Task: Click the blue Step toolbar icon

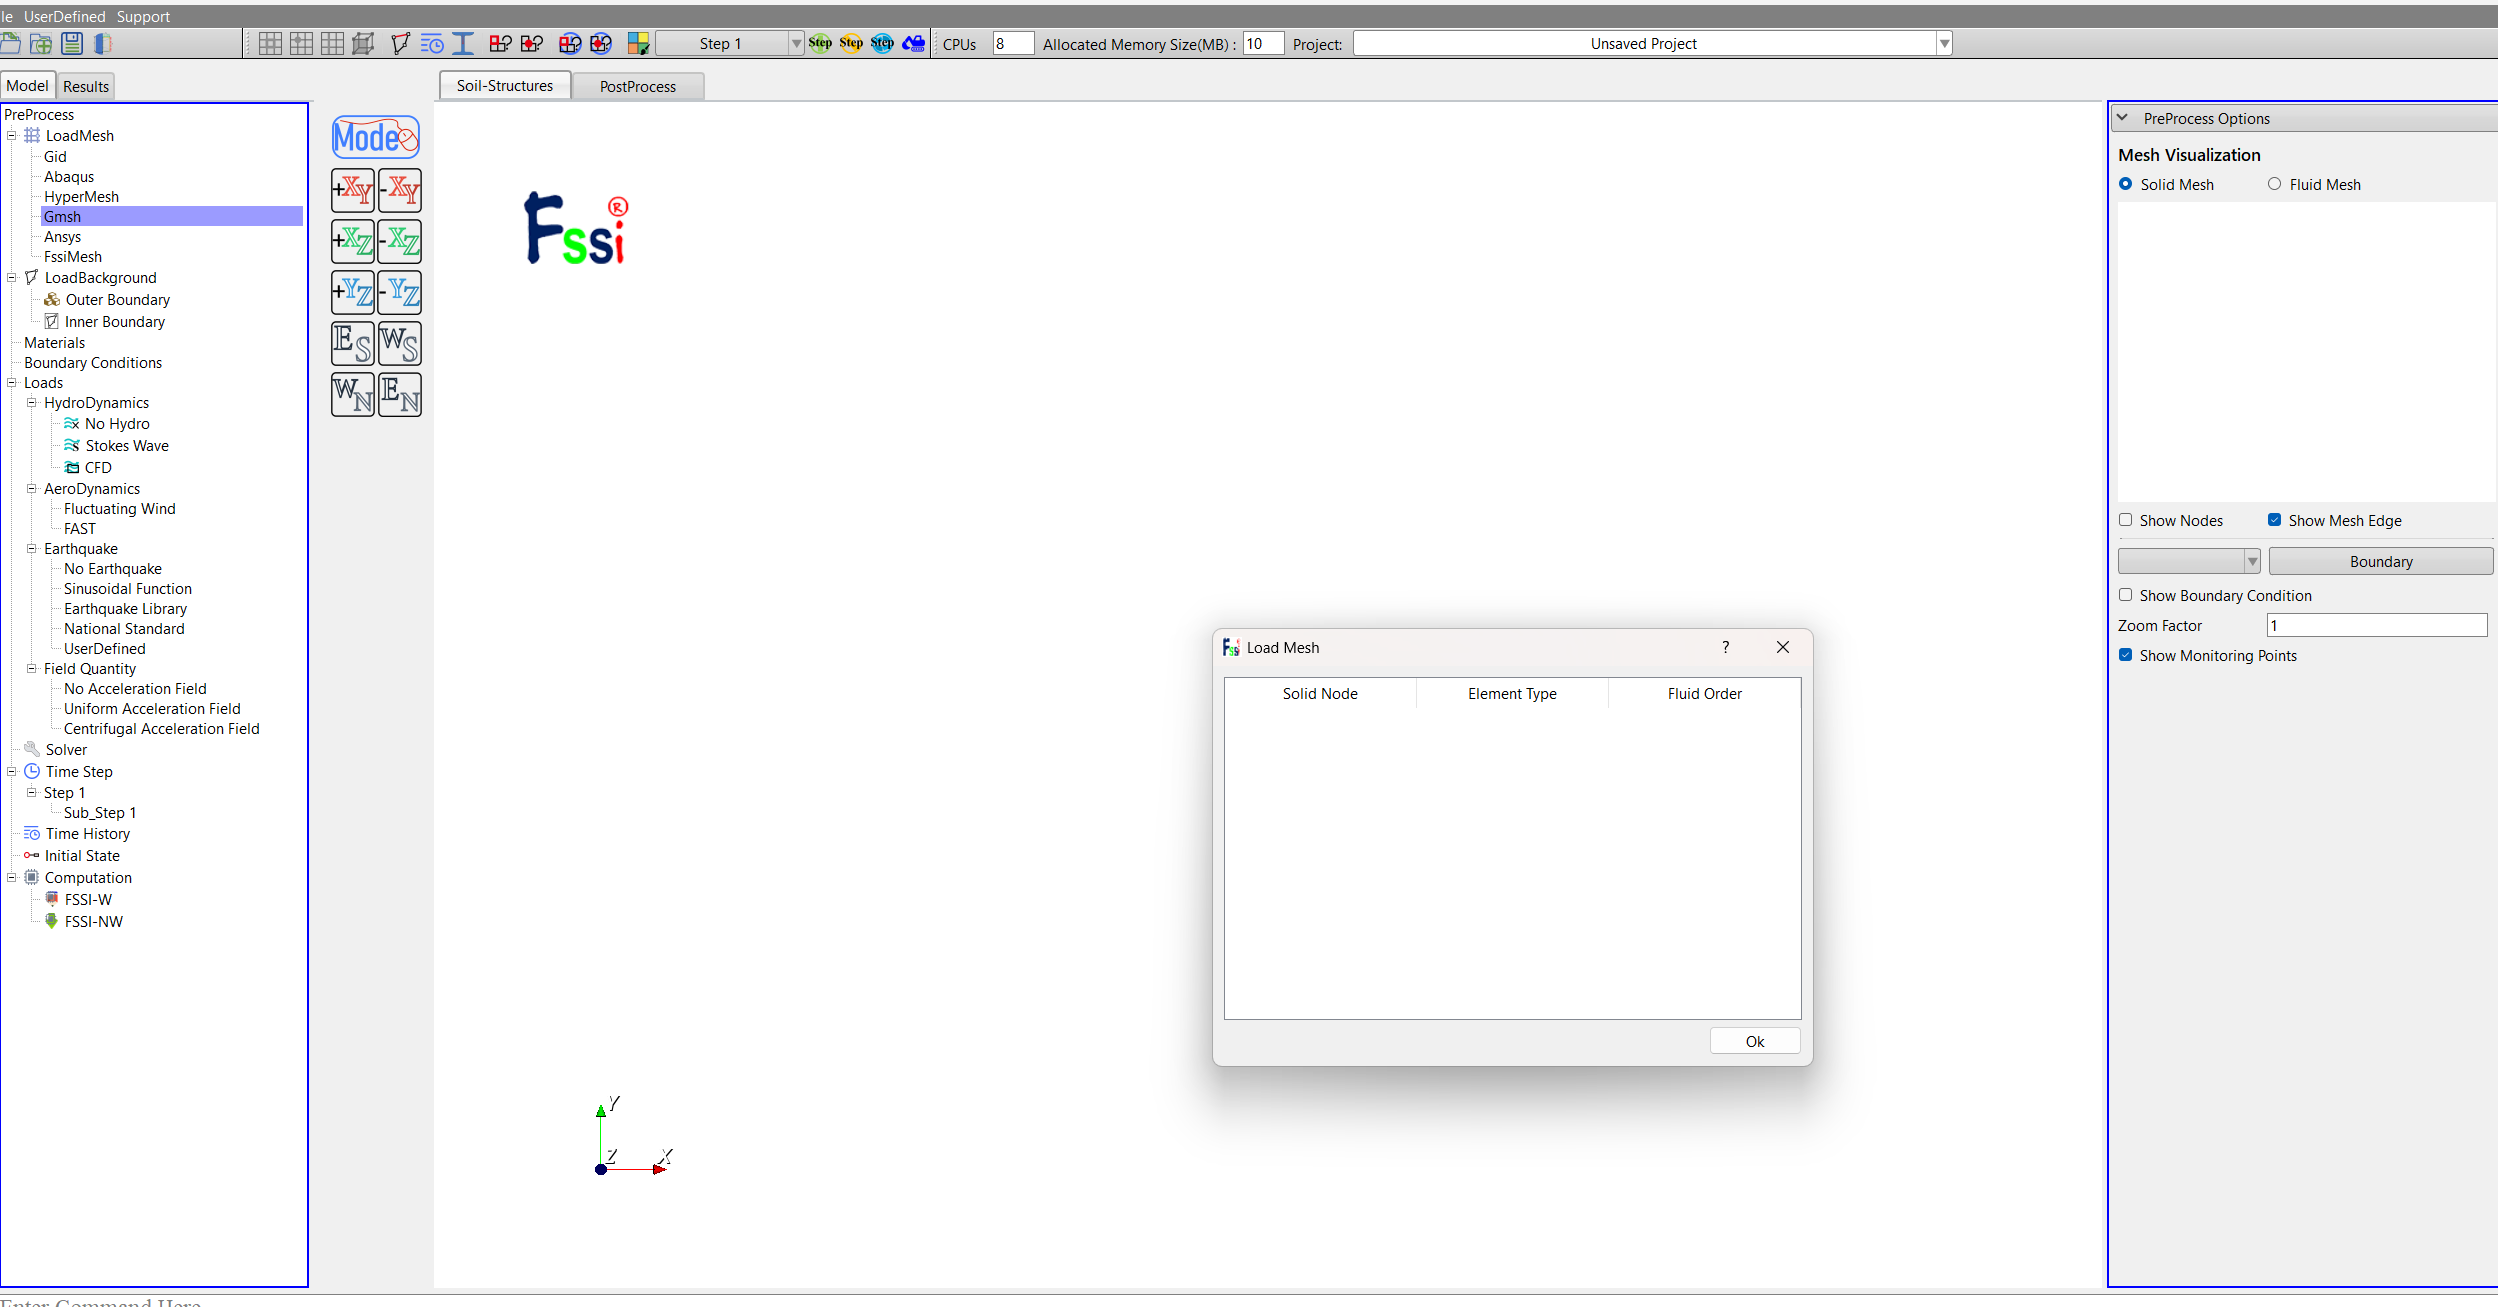Action: coord(882,43)
